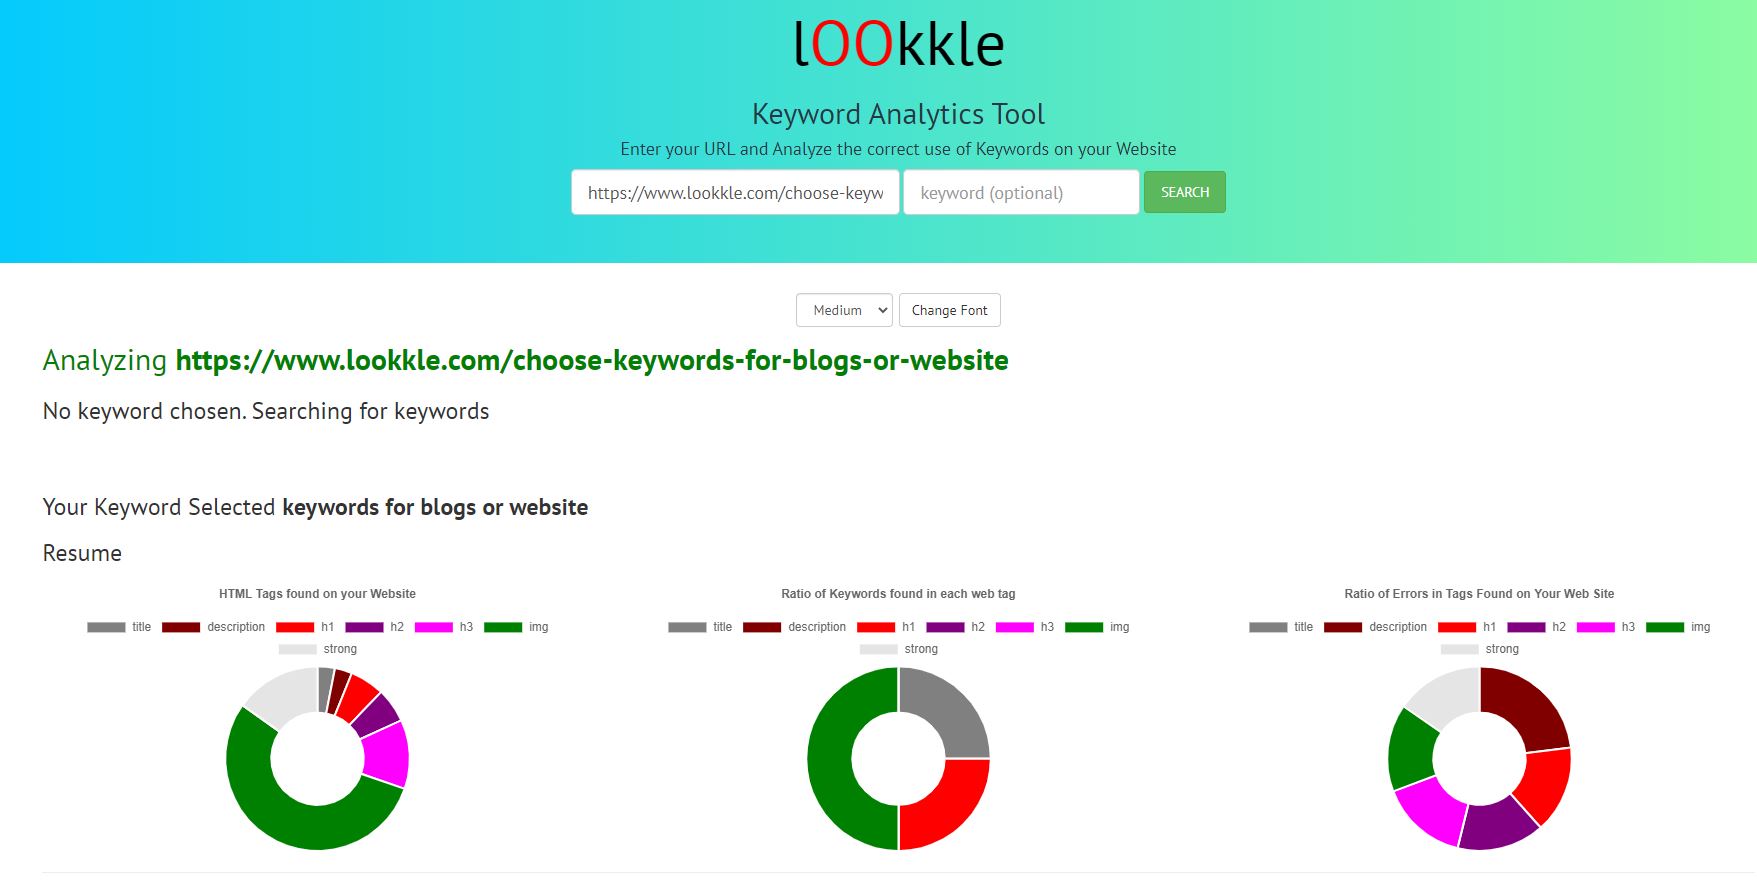Toggle strong legend in Ratio of Keywords chart

pyautogui.click(x=899, y=649)
